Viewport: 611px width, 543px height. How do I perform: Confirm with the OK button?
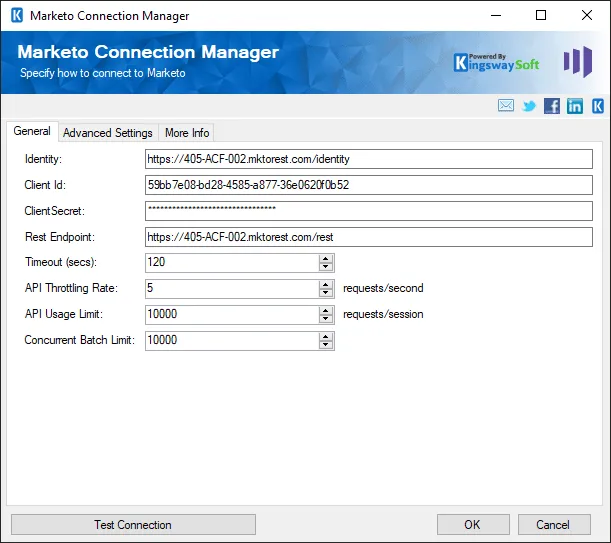pos(472,525)
